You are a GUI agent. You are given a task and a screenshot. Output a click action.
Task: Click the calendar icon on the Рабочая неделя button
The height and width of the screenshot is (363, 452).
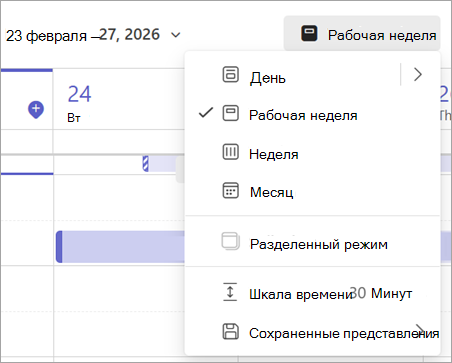coord(309,34)
